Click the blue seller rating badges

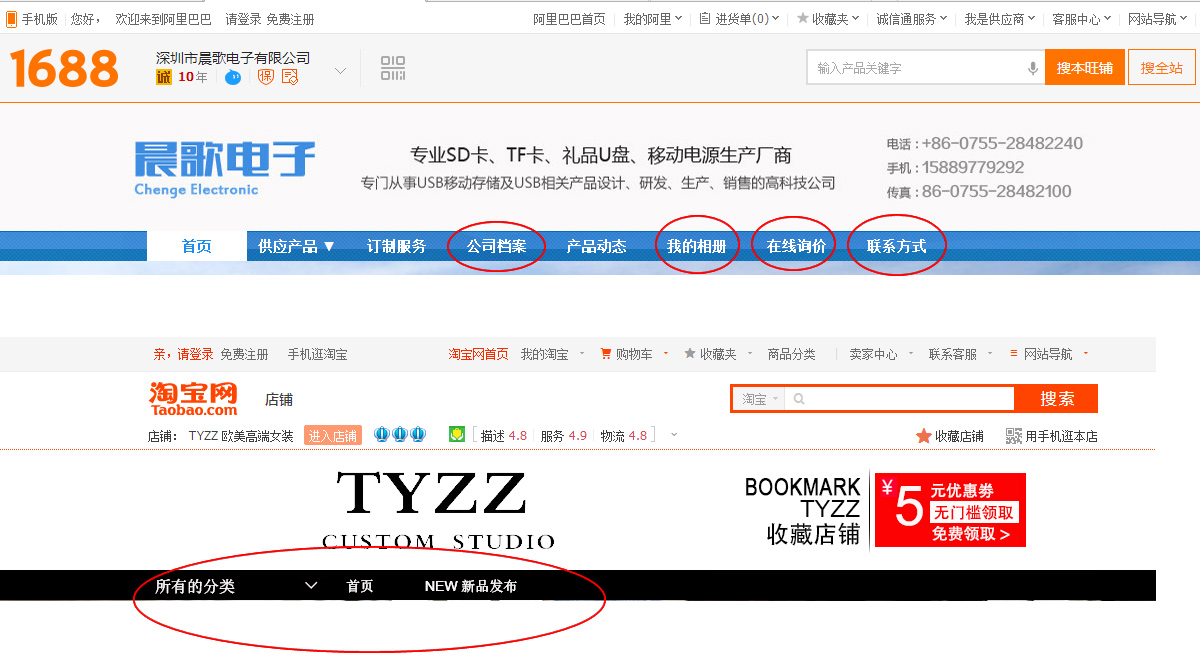point(400,435)
